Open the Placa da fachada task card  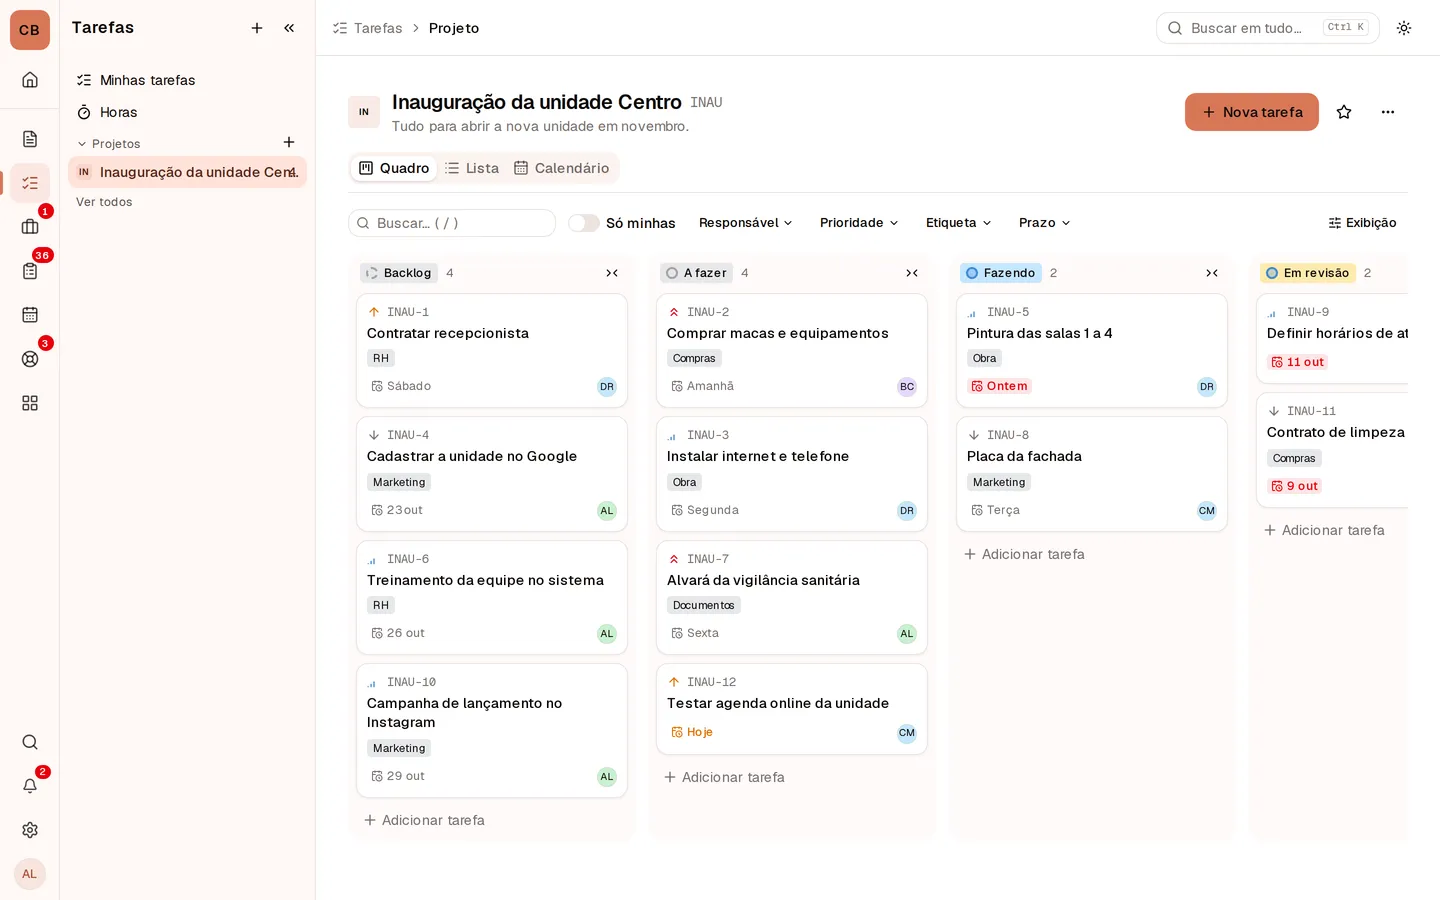pos(1092,474)
